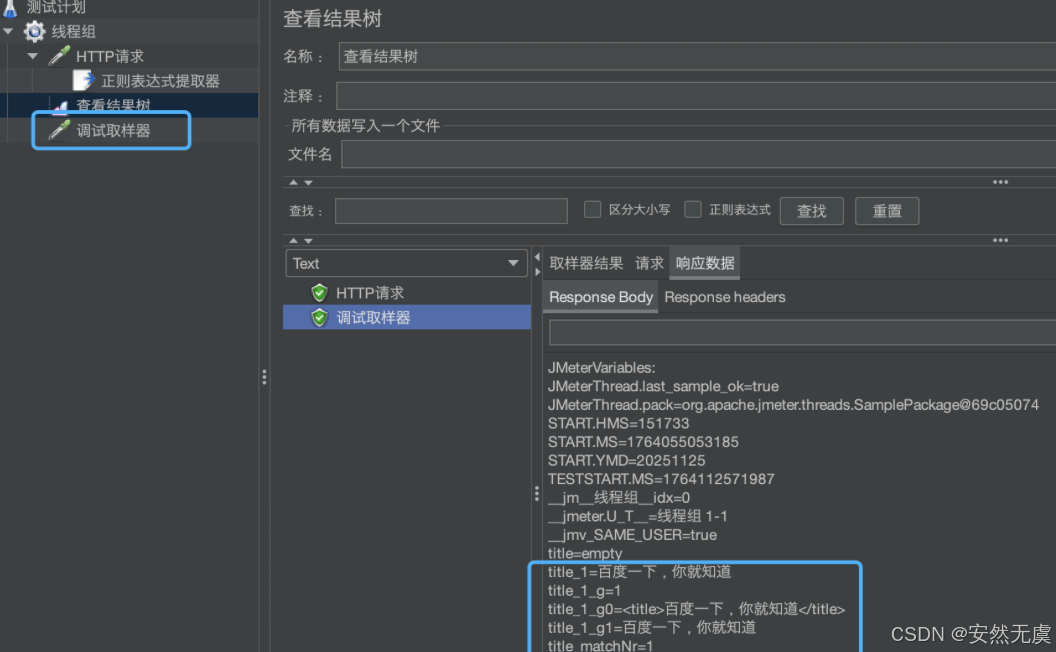Click the 正则表达式提取器 document icon

[83, 80]
